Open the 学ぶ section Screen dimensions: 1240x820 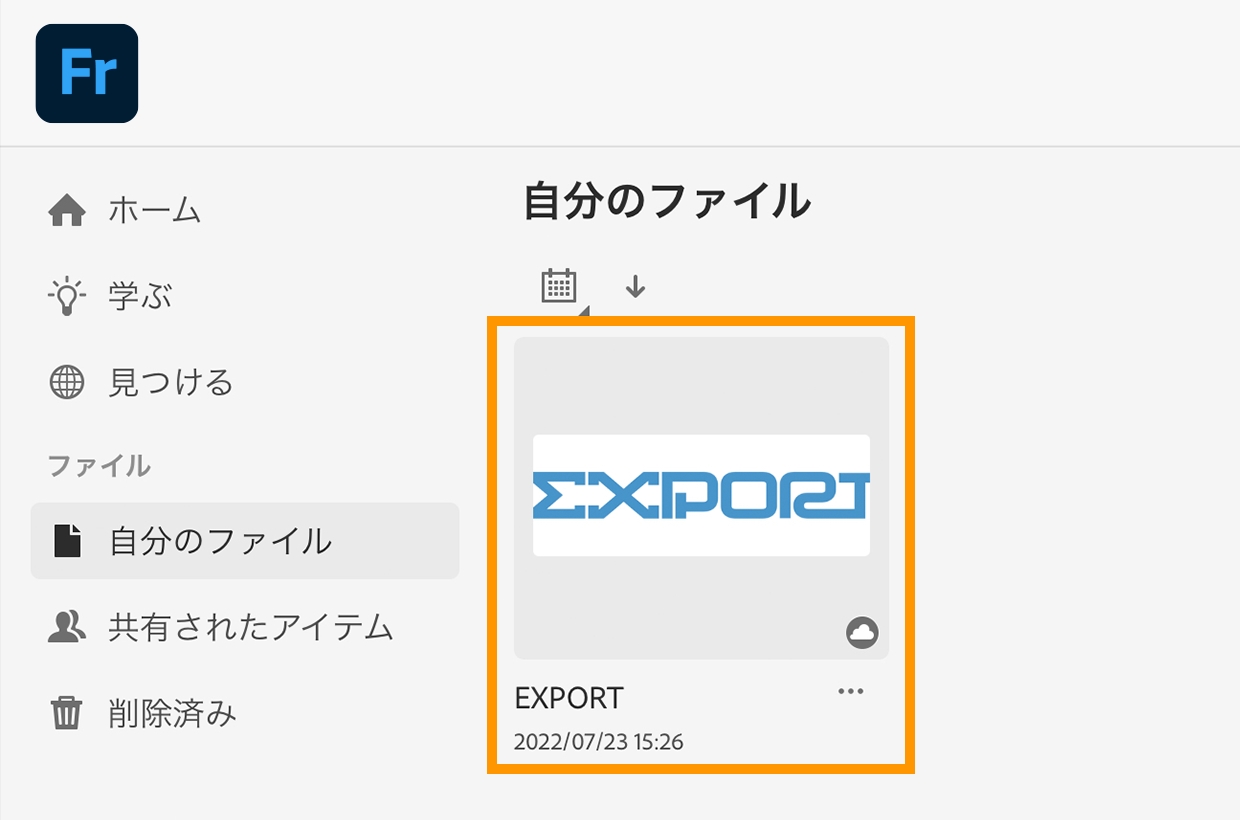tap(140, 297)
